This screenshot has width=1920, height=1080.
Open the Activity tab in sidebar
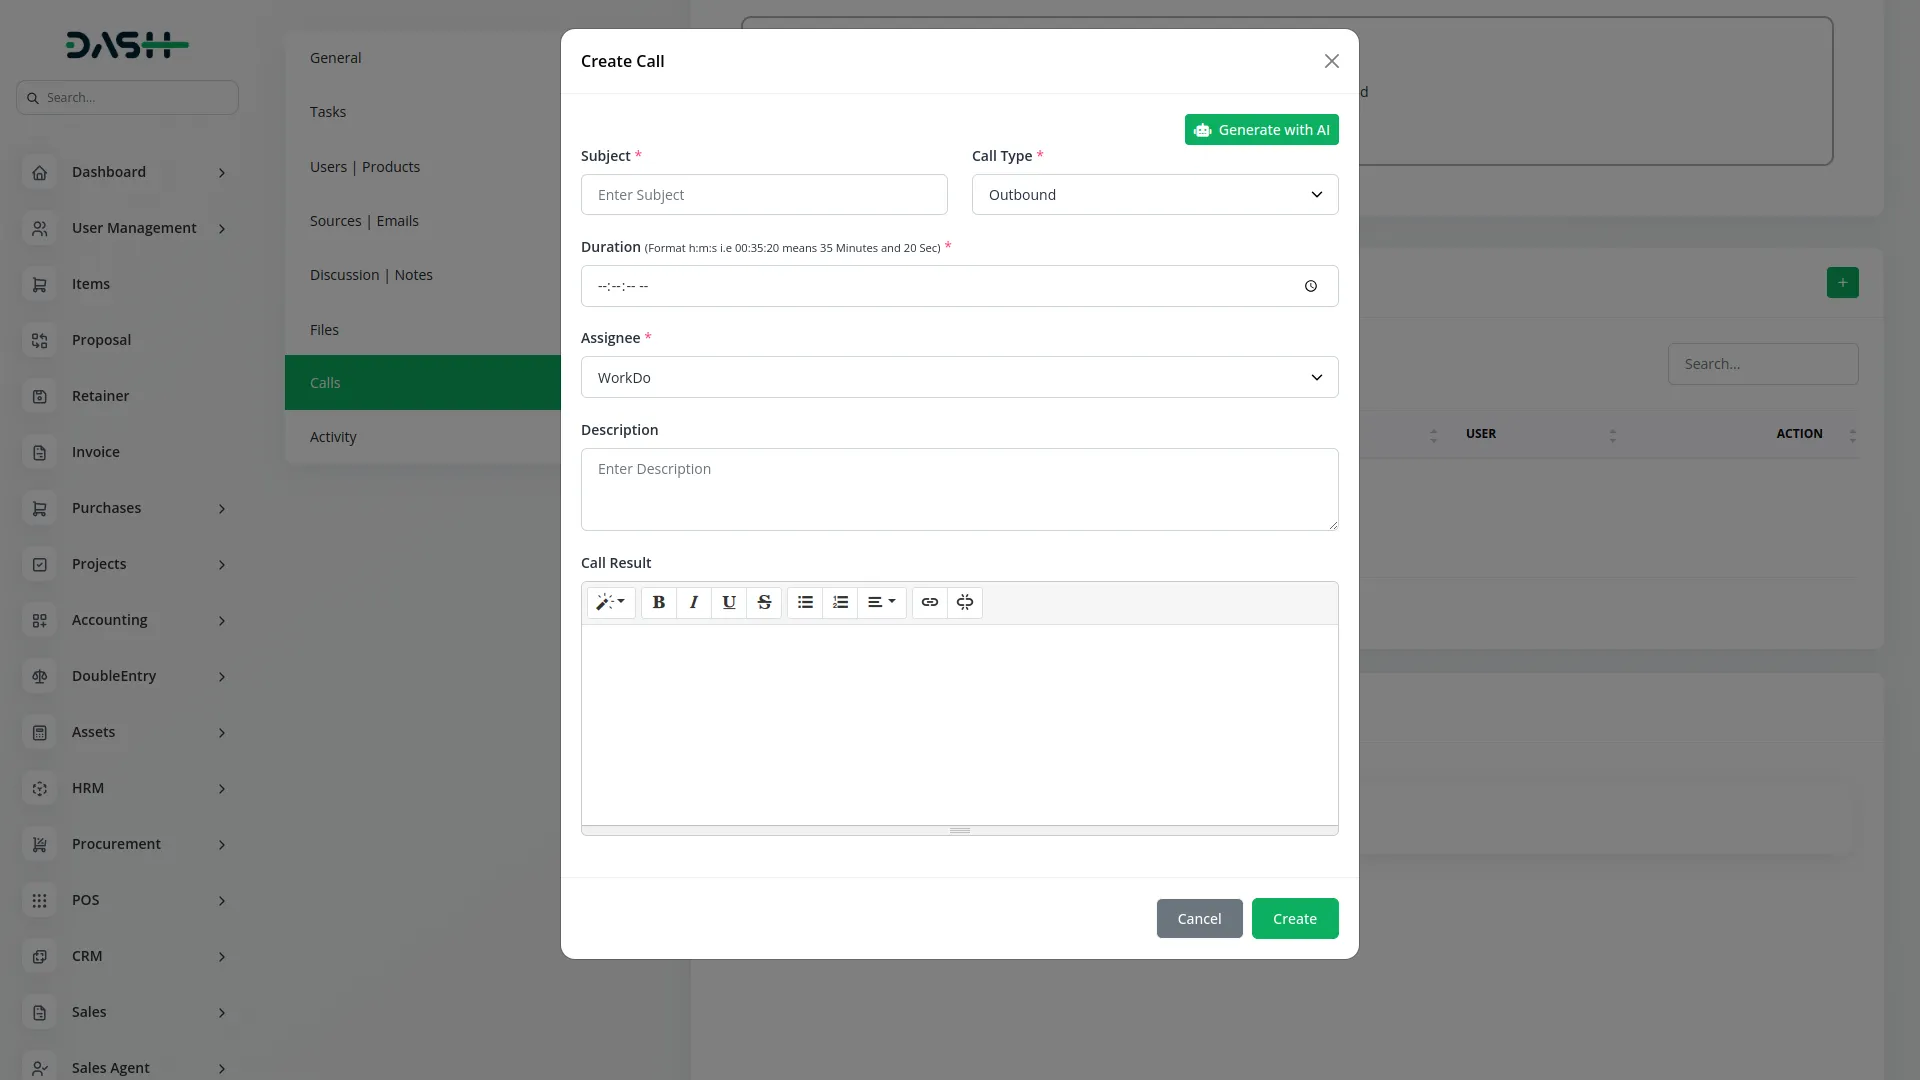[333, 437]
